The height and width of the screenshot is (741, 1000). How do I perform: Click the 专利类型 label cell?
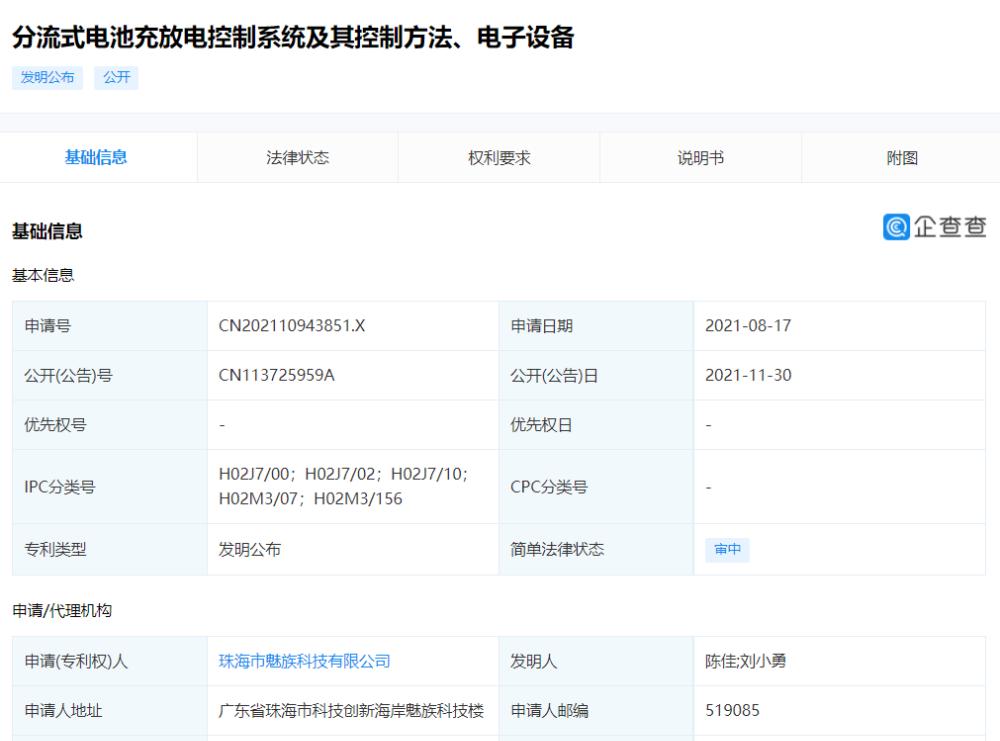[x=110, y=550]
